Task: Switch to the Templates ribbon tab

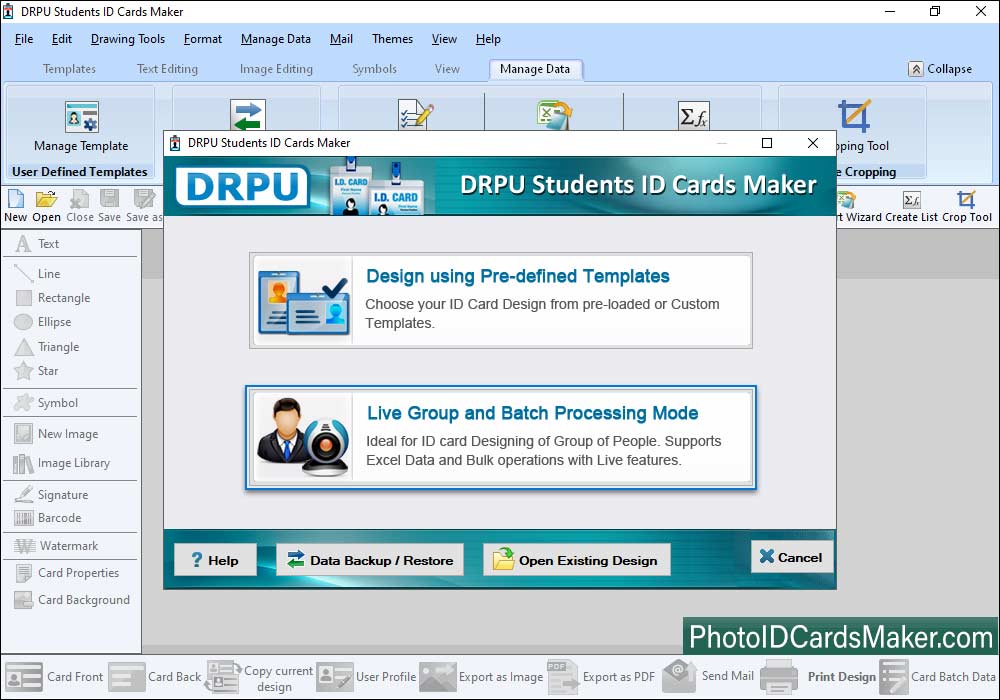Action: [70, 69]
